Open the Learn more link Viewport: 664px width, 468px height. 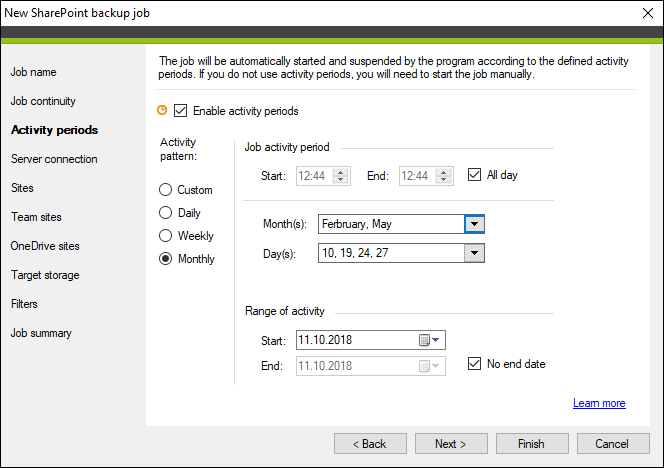[x=599, y=403]
